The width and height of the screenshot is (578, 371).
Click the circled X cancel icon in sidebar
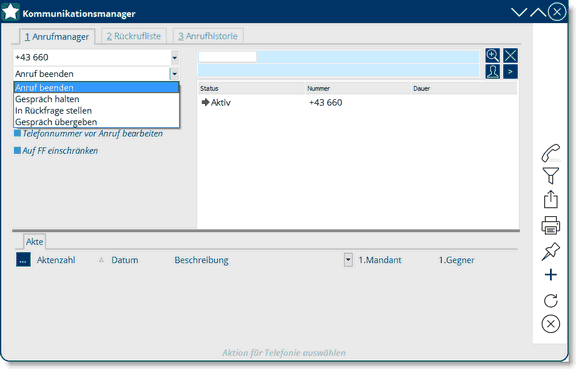[551, 324]
